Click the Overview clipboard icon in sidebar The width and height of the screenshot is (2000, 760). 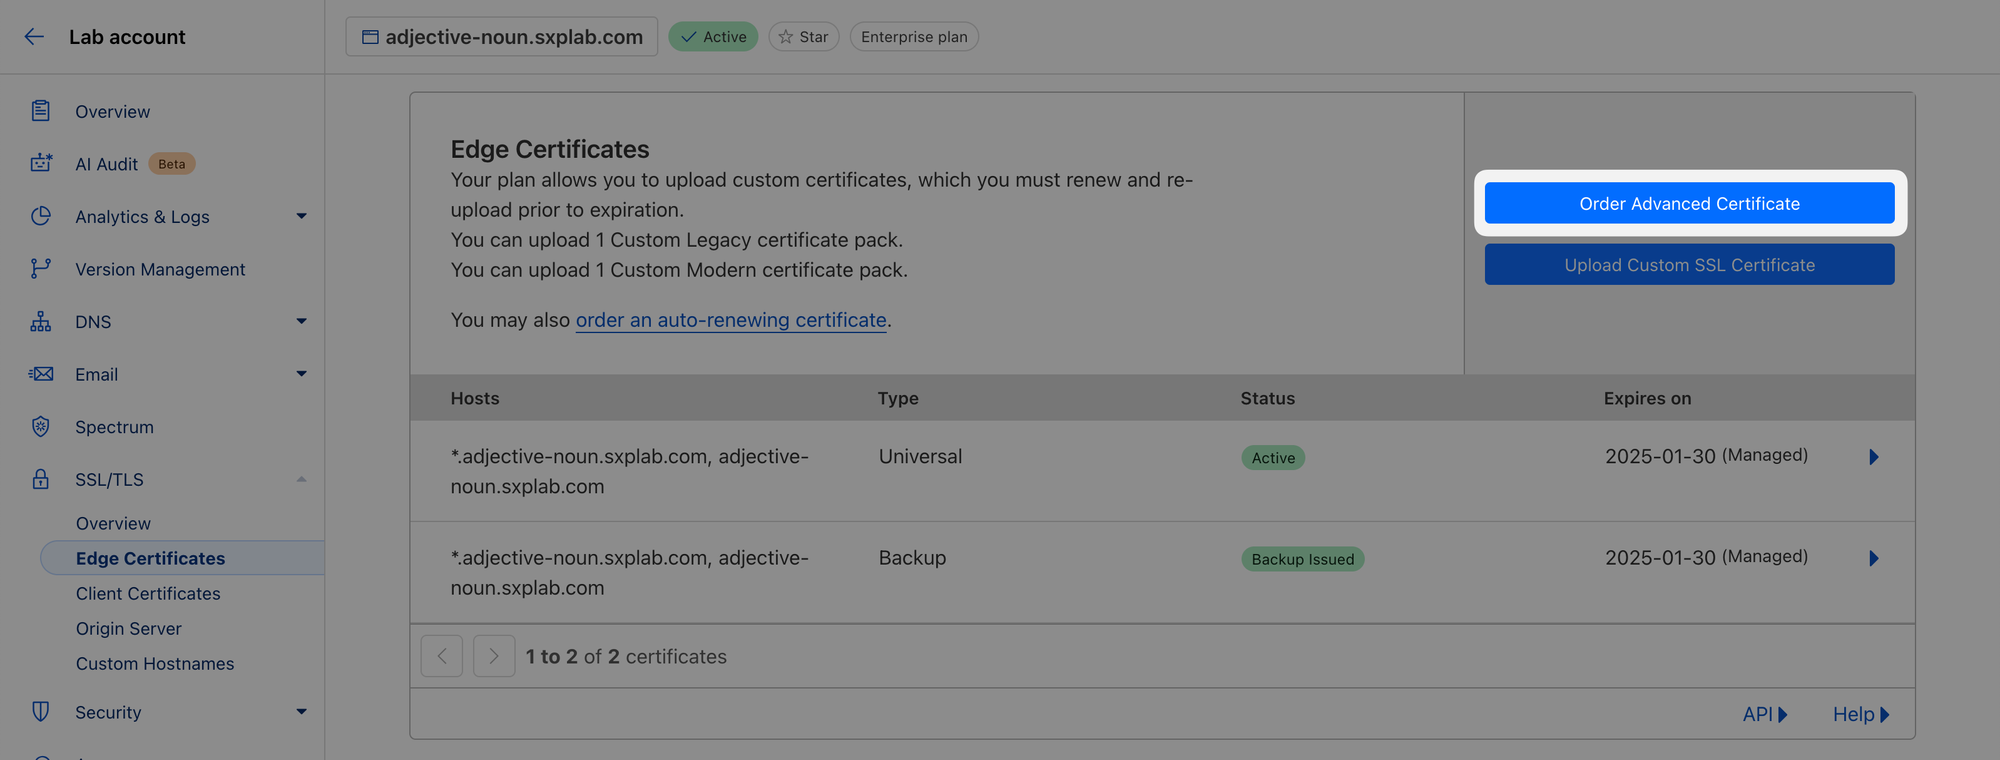[41, 111]
